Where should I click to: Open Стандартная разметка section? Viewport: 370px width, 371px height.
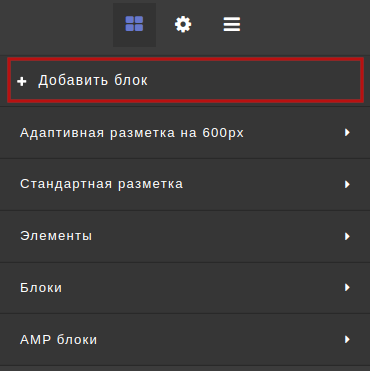tap(185, 184)
